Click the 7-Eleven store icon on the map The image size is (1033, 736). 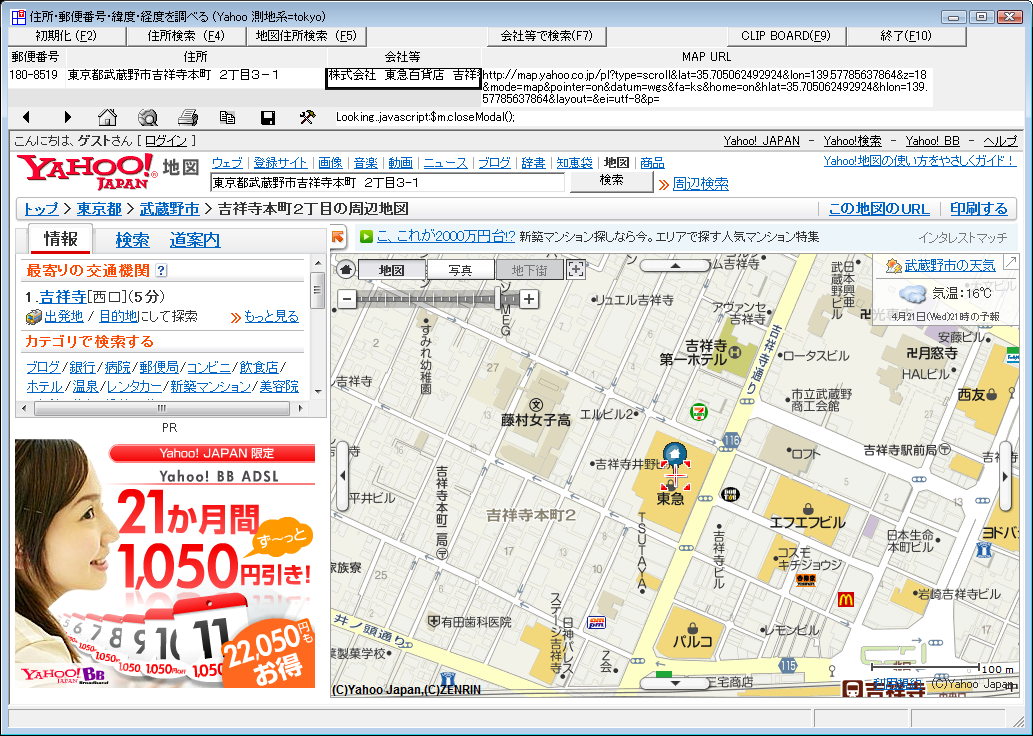pyautogui.click(x=699, y=412)
